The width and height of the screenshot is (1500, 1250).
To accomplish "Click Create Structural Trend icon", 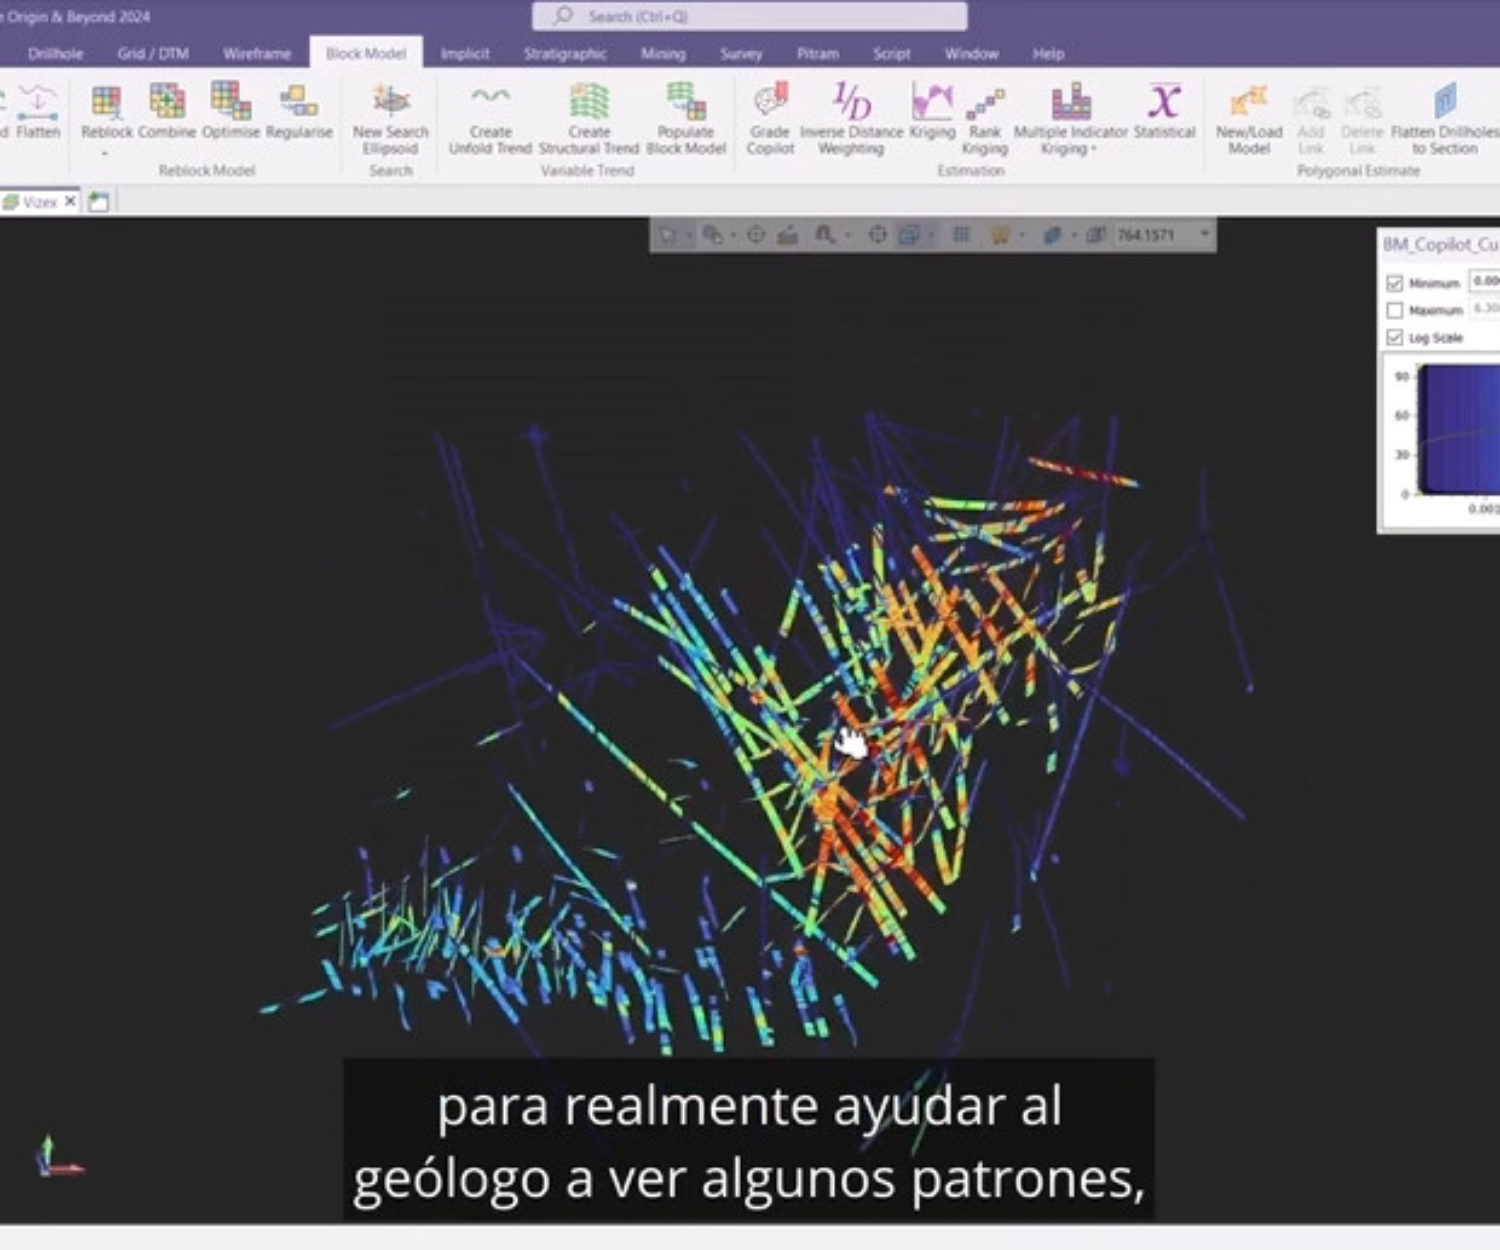I will pos(589,103).
